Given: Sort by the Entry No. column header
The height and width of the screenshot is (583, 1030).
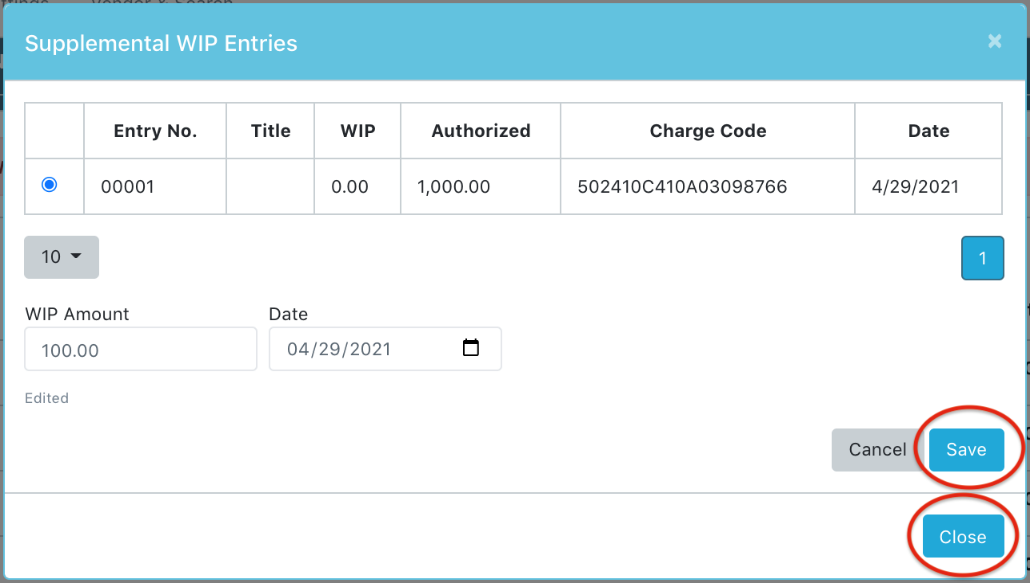Looking at the screenshot, I should point(155,131).
